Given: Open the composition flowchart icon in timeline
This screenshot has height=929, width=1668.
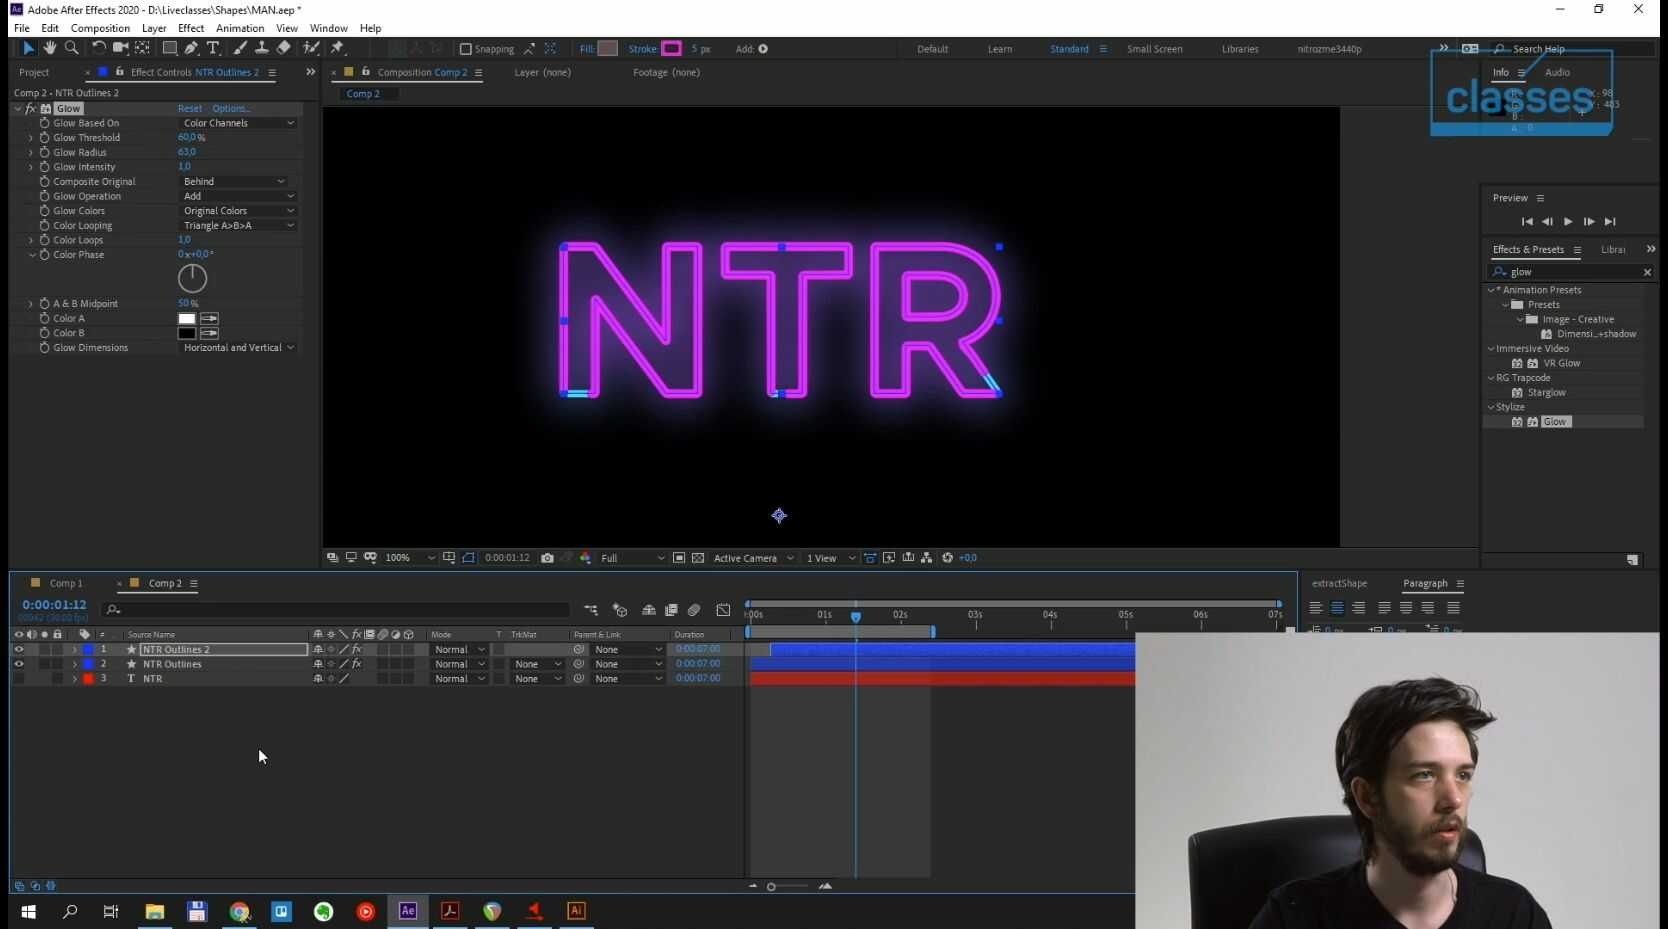Looking at the screenshot, I should 591,610.
